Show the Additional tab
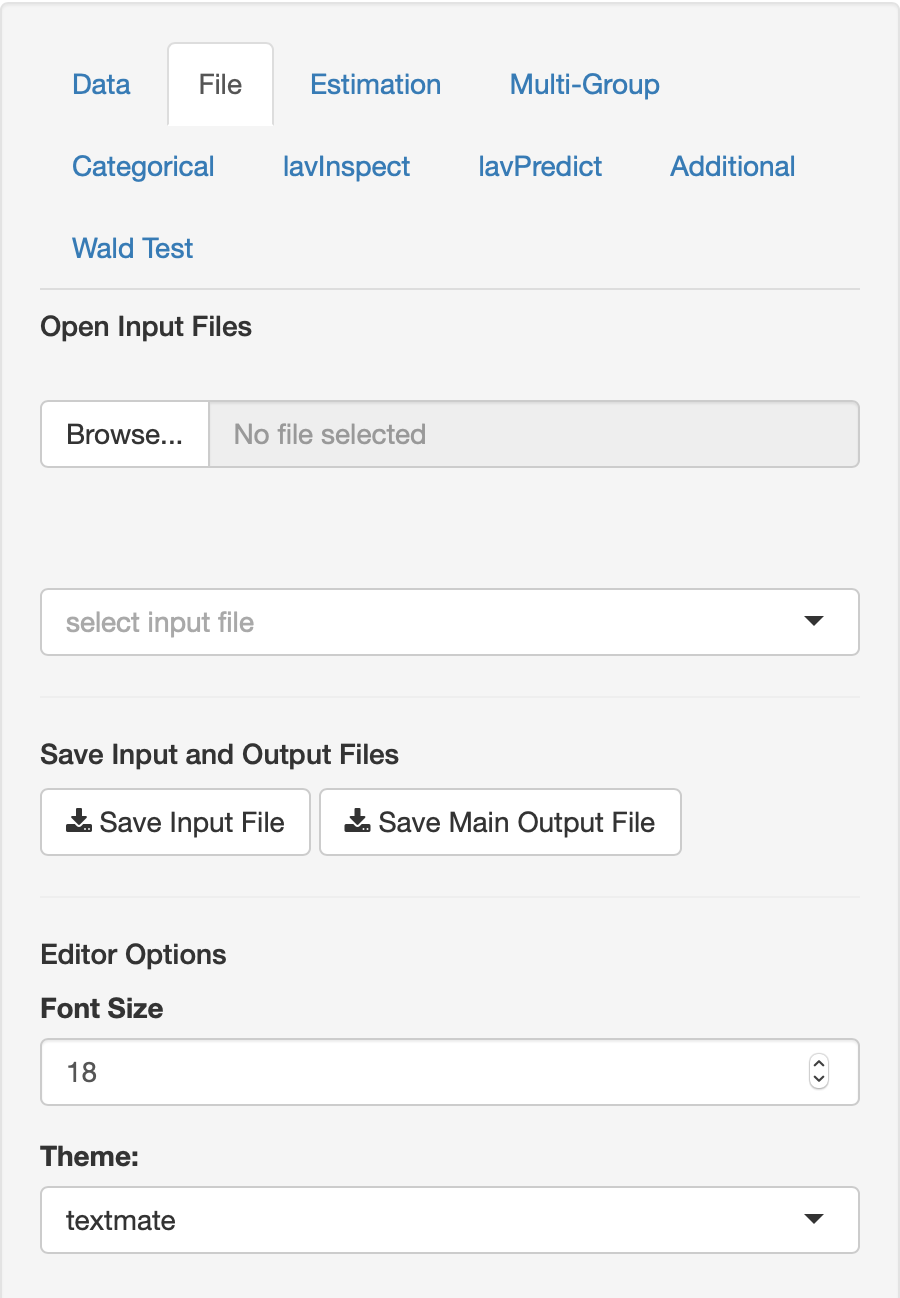This screenshot has width=900, height=1298. 732,166
